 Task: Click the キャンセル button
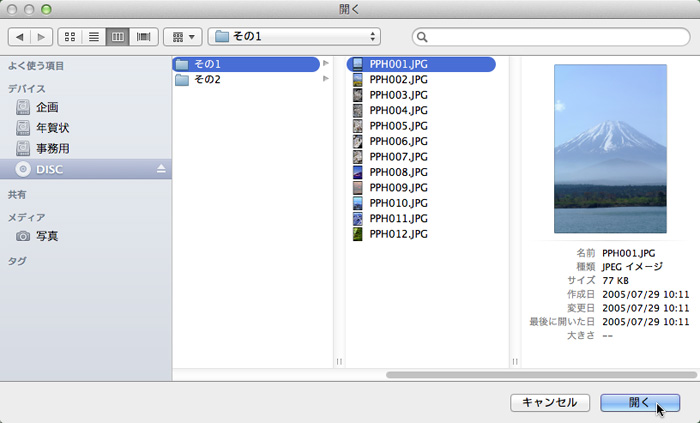coord(549,402)
